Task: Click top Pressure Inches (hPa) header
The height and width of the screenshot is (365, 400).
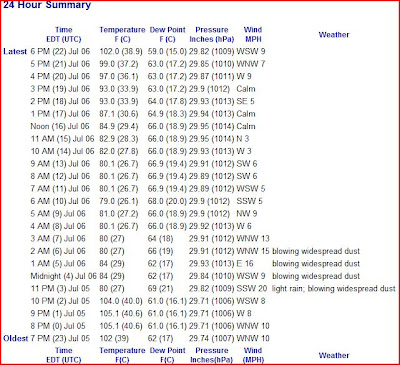Action: pyautogui.click(x=212, y=35)
